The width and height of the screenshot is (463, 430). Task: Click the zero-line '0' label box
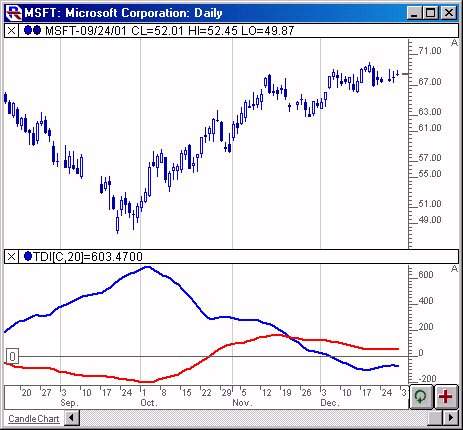pyautogui.click(x=12, y=356)
